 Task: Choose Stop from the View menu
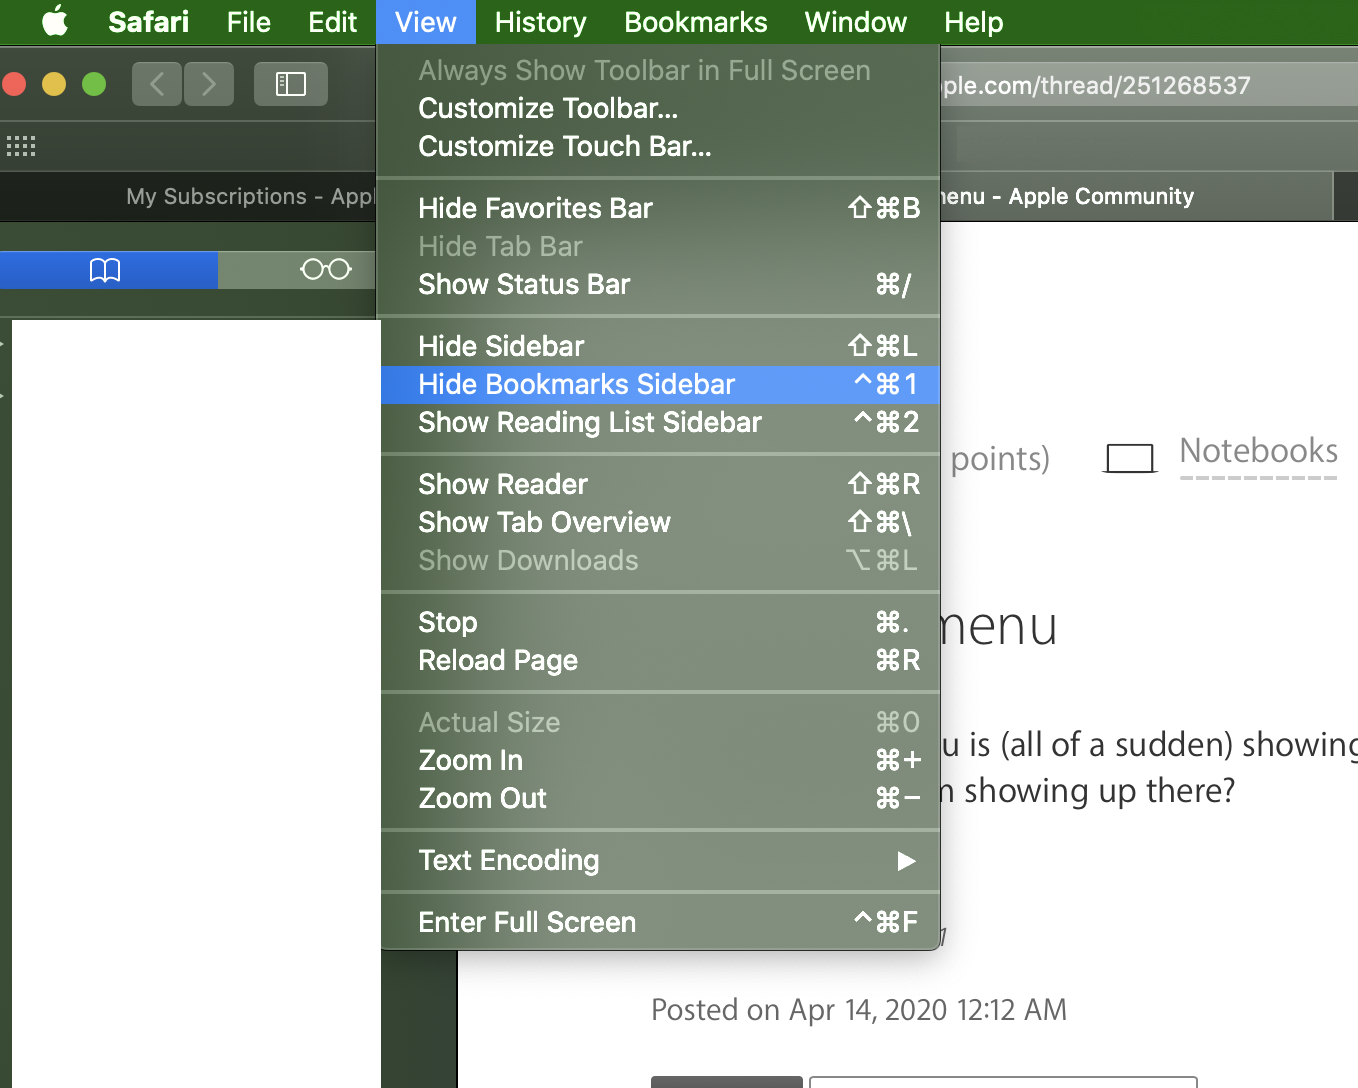[x=660, y=622]
